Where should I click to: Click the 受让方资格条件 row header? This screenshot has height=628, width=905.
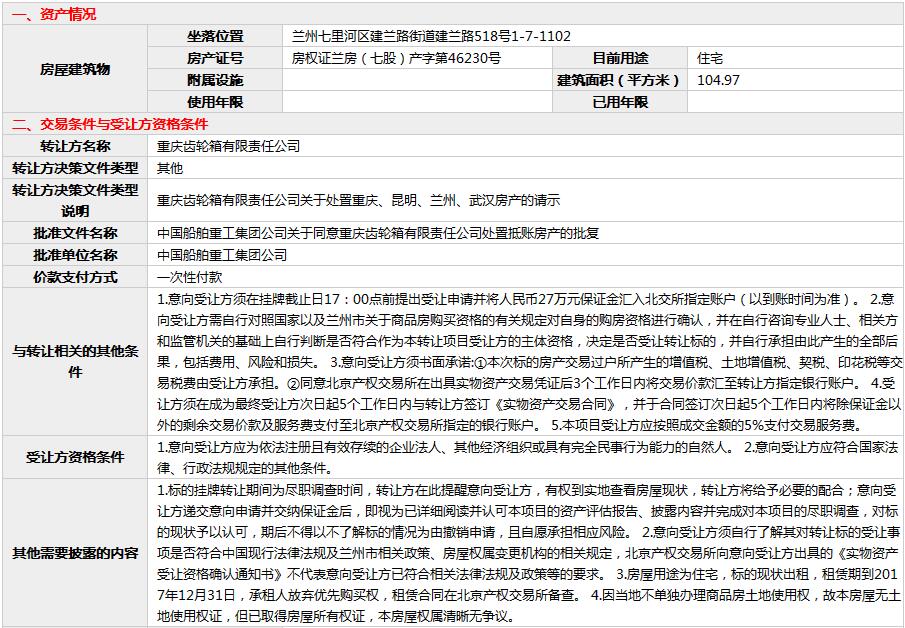tap(75, 457)
